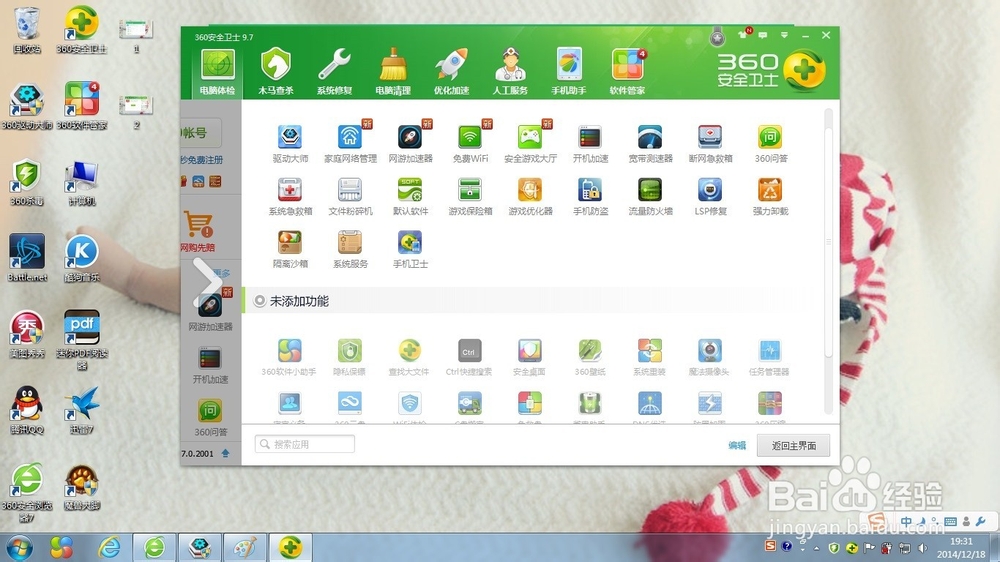The height and width of the screenshot is (562, 1000).
Task: Open 360问答 in the left sidebar
Action: pos(210,418)
